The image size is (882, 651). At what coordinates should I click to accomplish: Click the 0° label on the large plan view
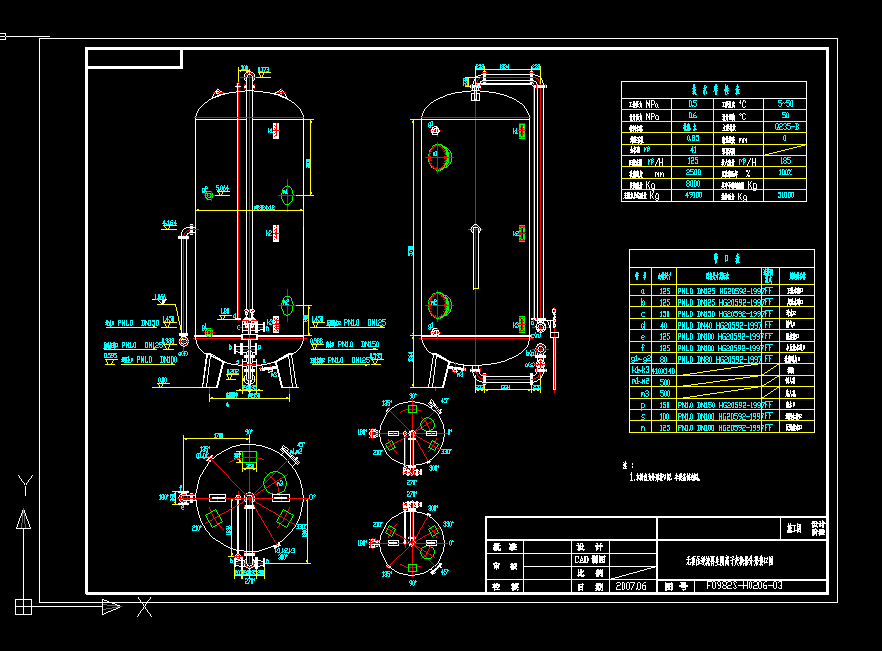point(313,497)
